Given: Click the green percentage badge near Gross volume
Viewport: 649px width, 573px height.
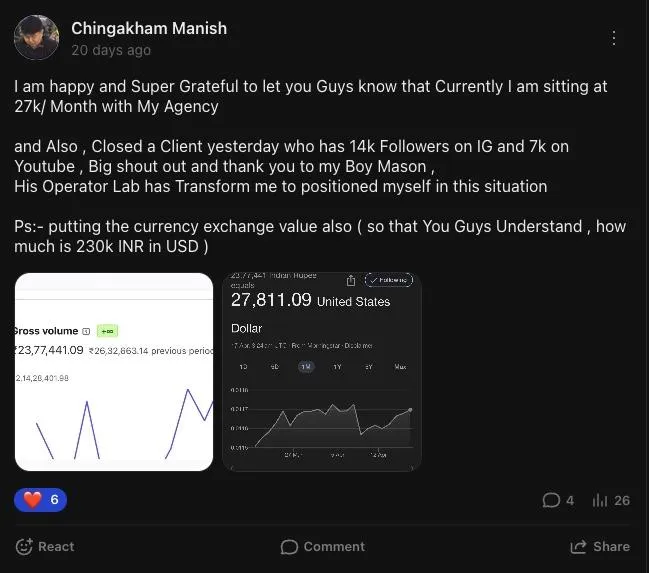Looking at the screenshot, I should point(107,331).
